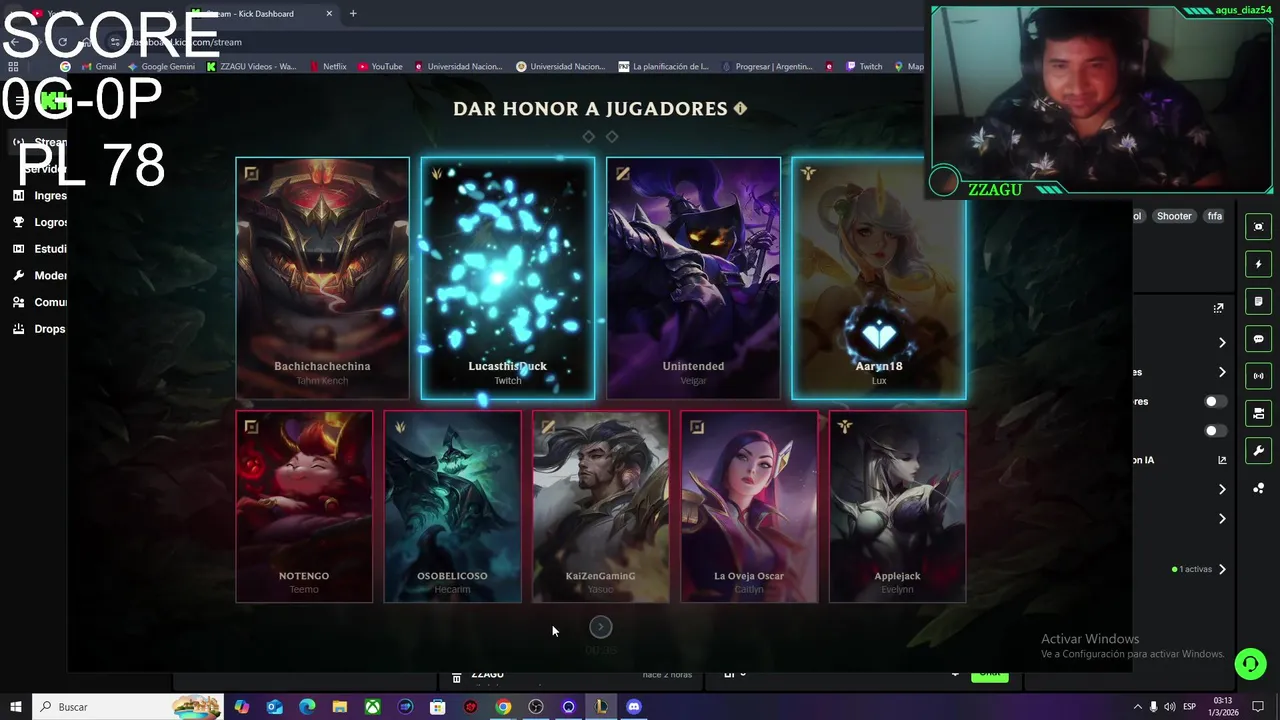Open Moderación item in Kick sidebar
Screen dimensions: 1280x720
40,276
